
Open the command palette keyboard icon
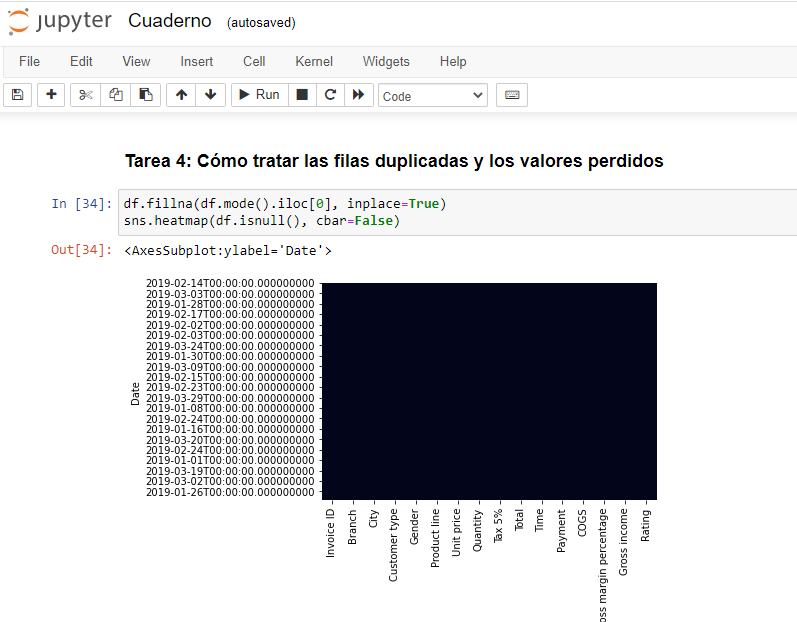(512, 95)
